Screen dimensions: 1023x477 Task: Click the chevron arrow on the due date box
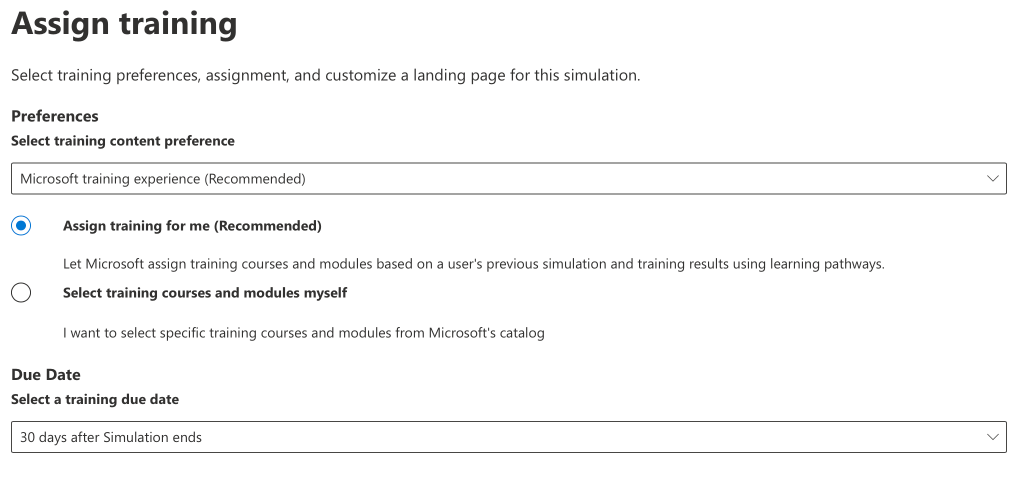click(x=993, y=437)
